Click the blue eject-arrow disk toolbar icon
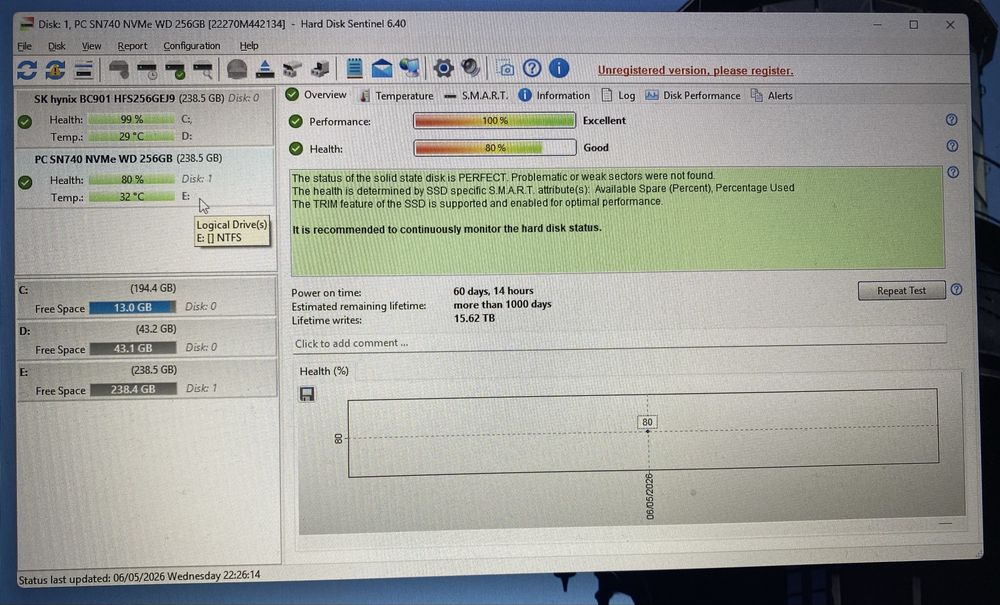 [x=264, y=69]
